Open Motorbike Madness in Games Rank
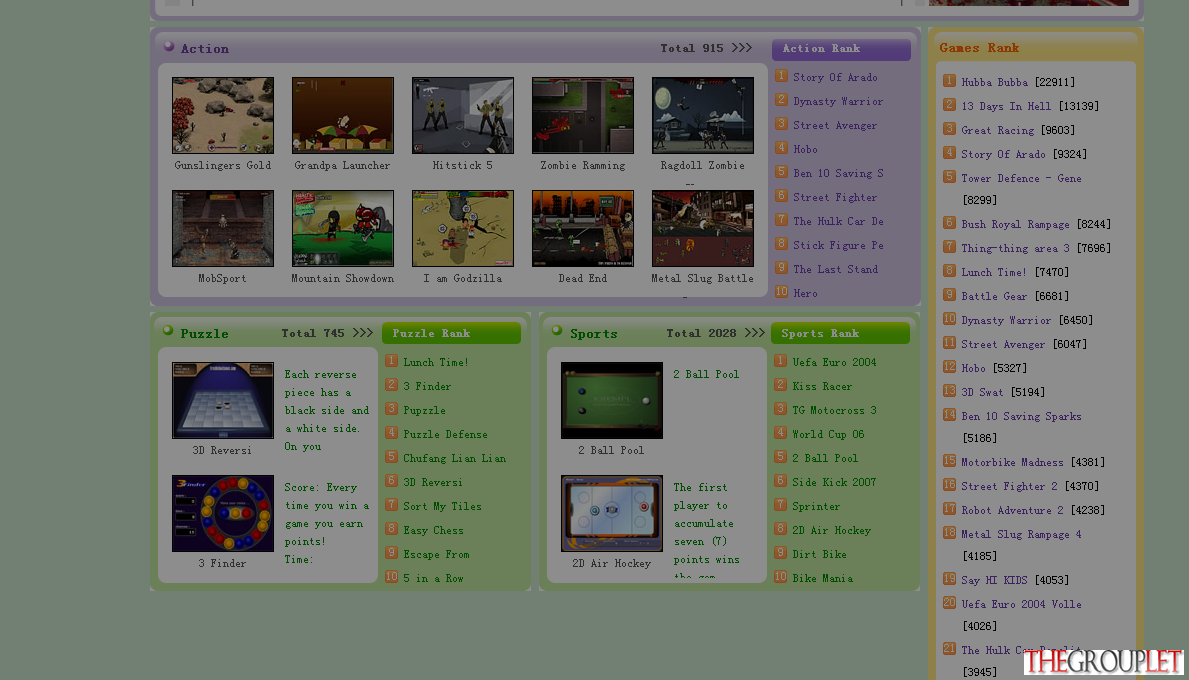The height and width of the screenshot is (680, 1189). (1012, 462)
